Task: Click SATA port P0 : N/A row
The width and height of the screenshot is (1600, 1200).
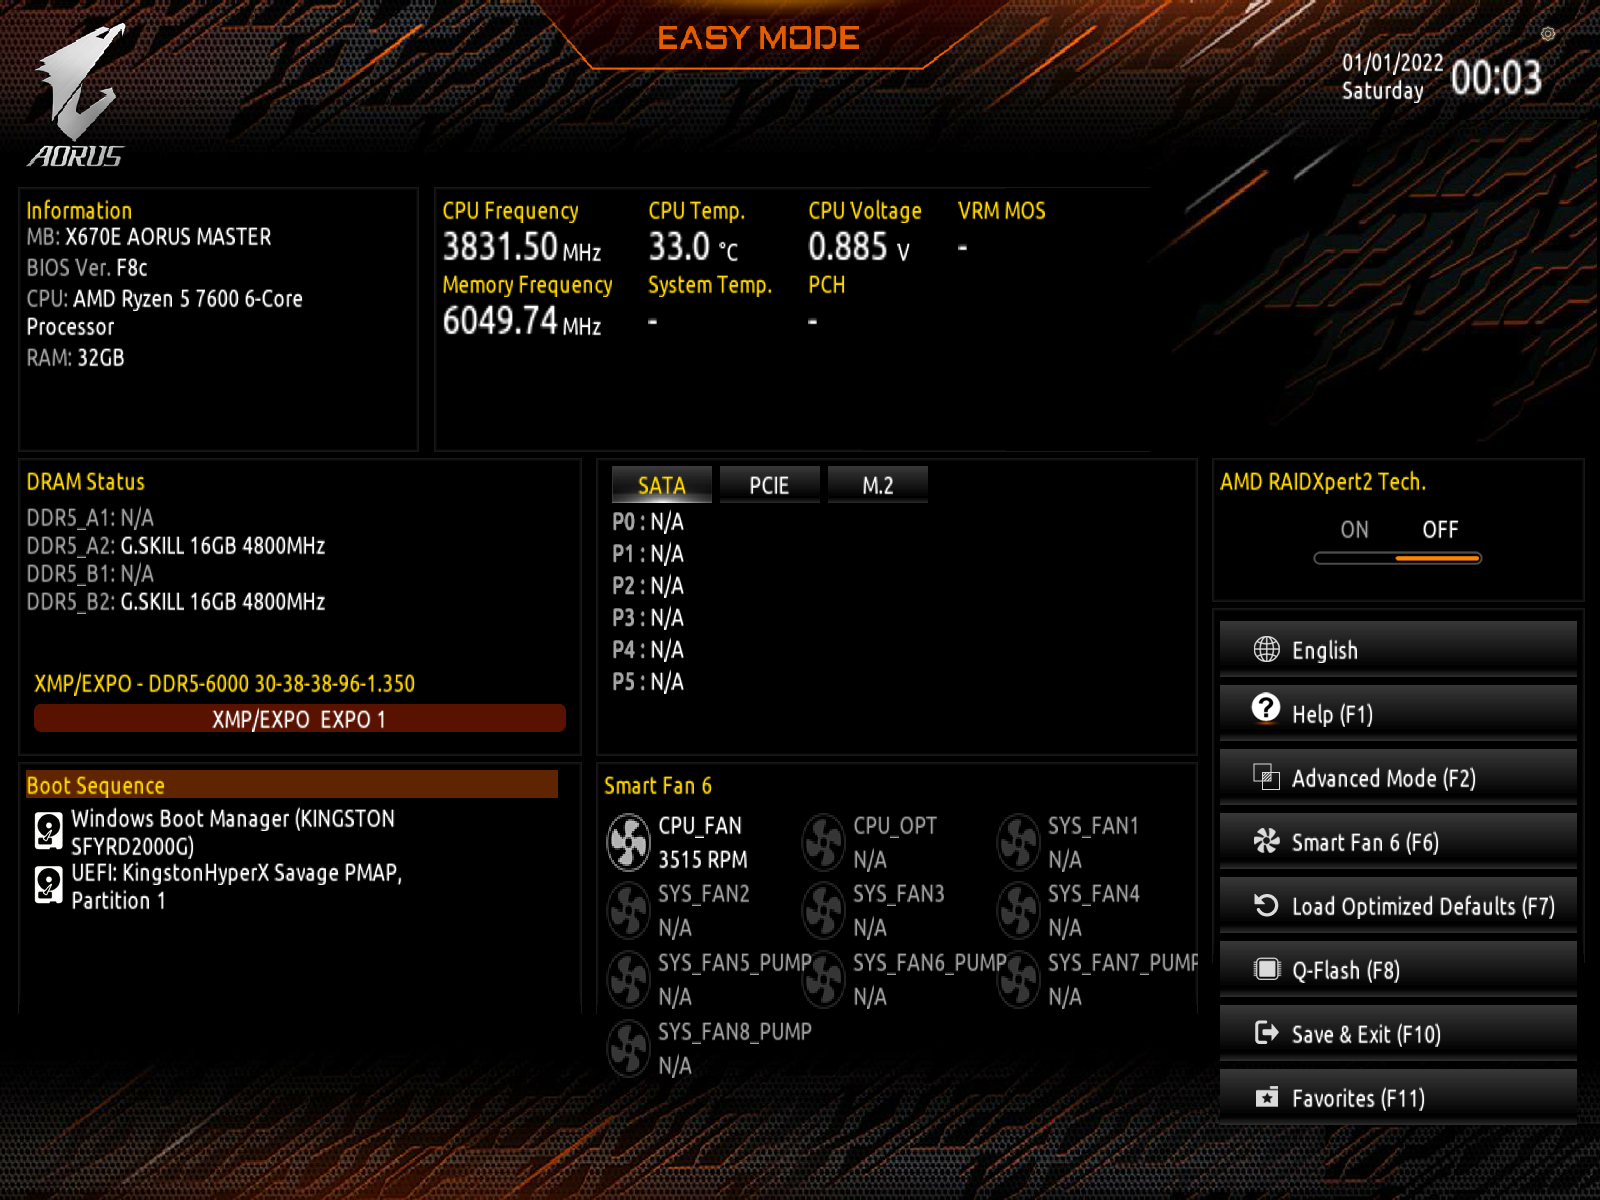Action: coord(648,522)
